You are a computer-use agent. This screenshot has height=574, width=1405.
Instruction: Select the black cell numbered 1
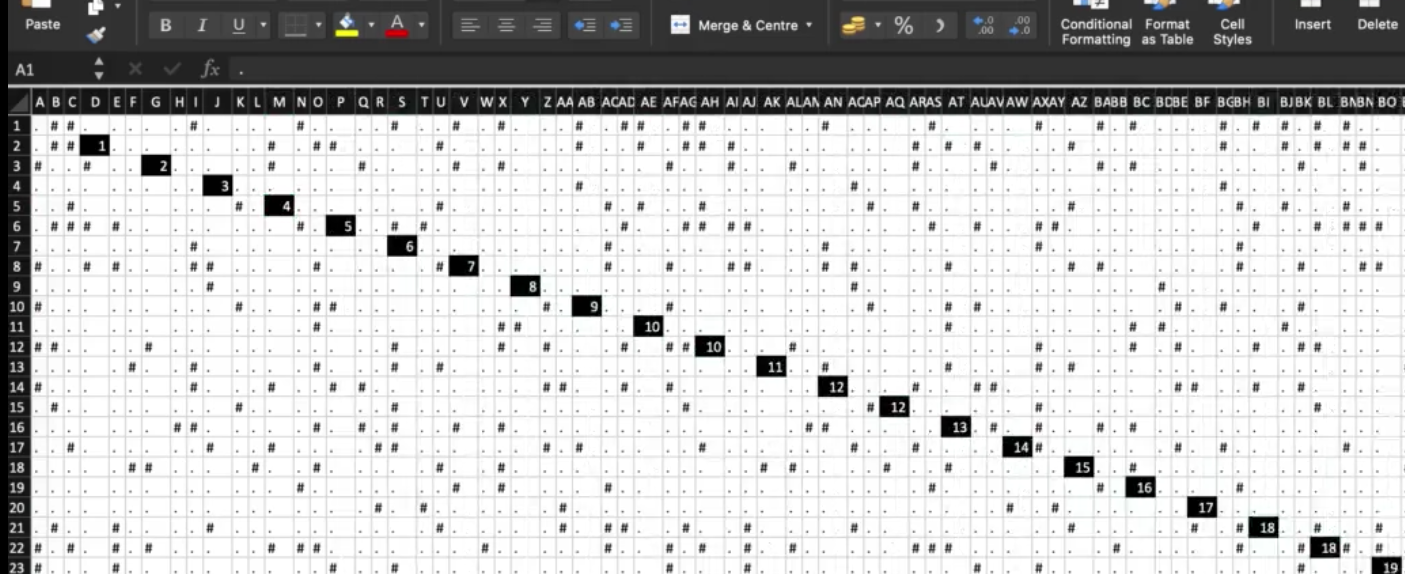click(95, 146)
